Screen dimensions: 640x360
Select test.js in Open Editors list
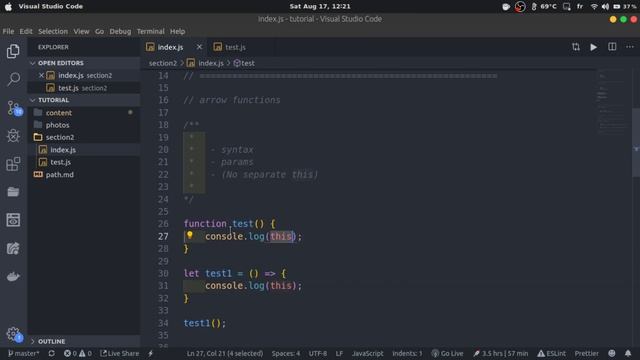pyautogui.click(x=84, y=88)
